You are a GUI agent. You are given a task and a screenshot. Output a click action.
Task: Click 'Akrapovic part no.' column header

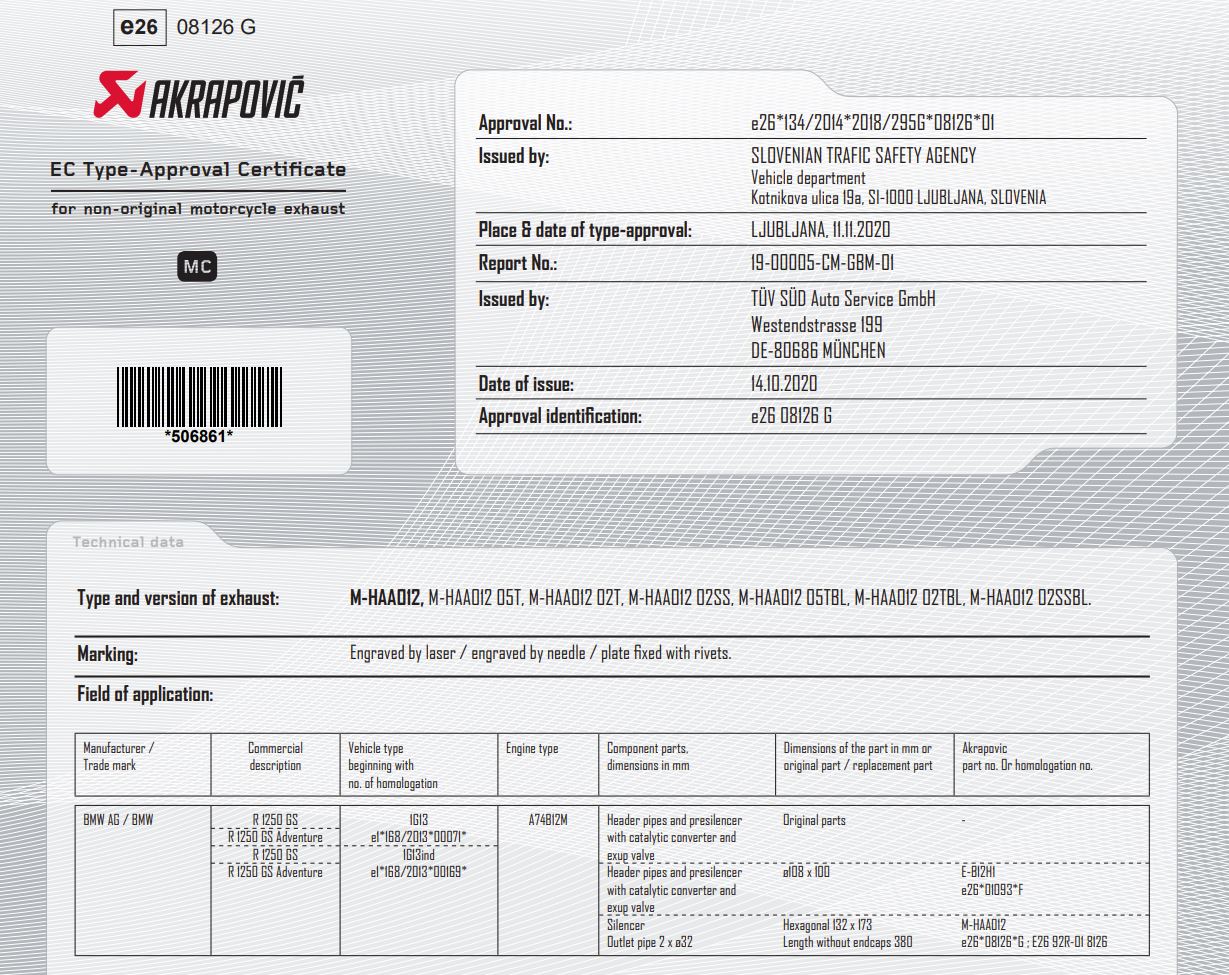[1027, 757]
